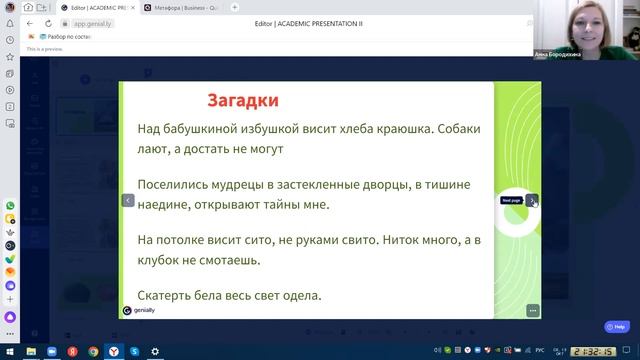This screenshot has width=640, height=360.
Task: Open WhatsApp in the browser sidebar
Action: (10, 206)
